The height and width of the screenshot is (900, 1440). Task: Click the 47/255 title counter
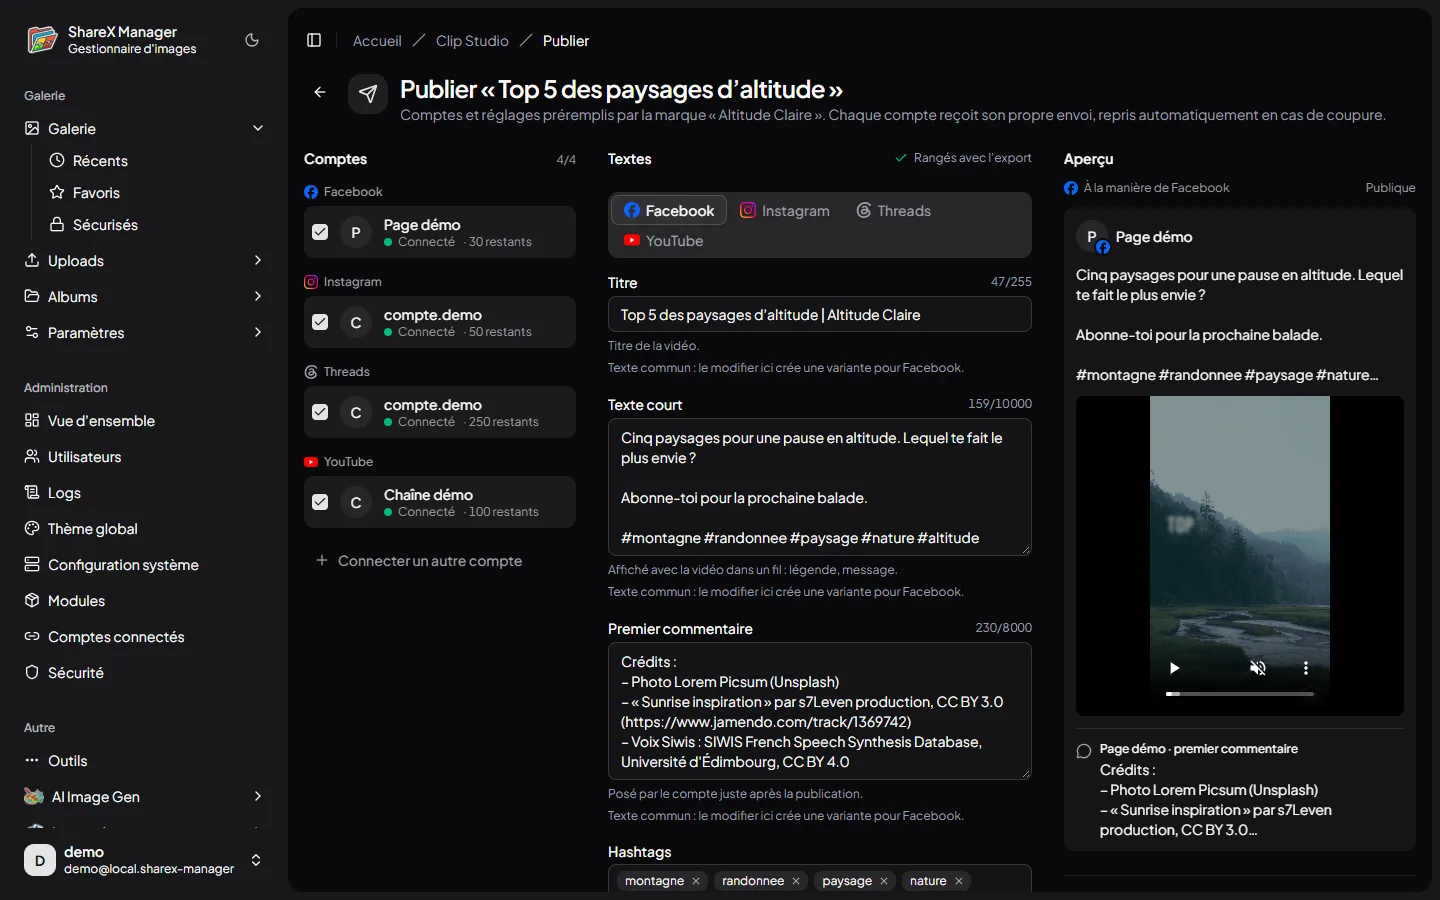(x=1011, y=282)
